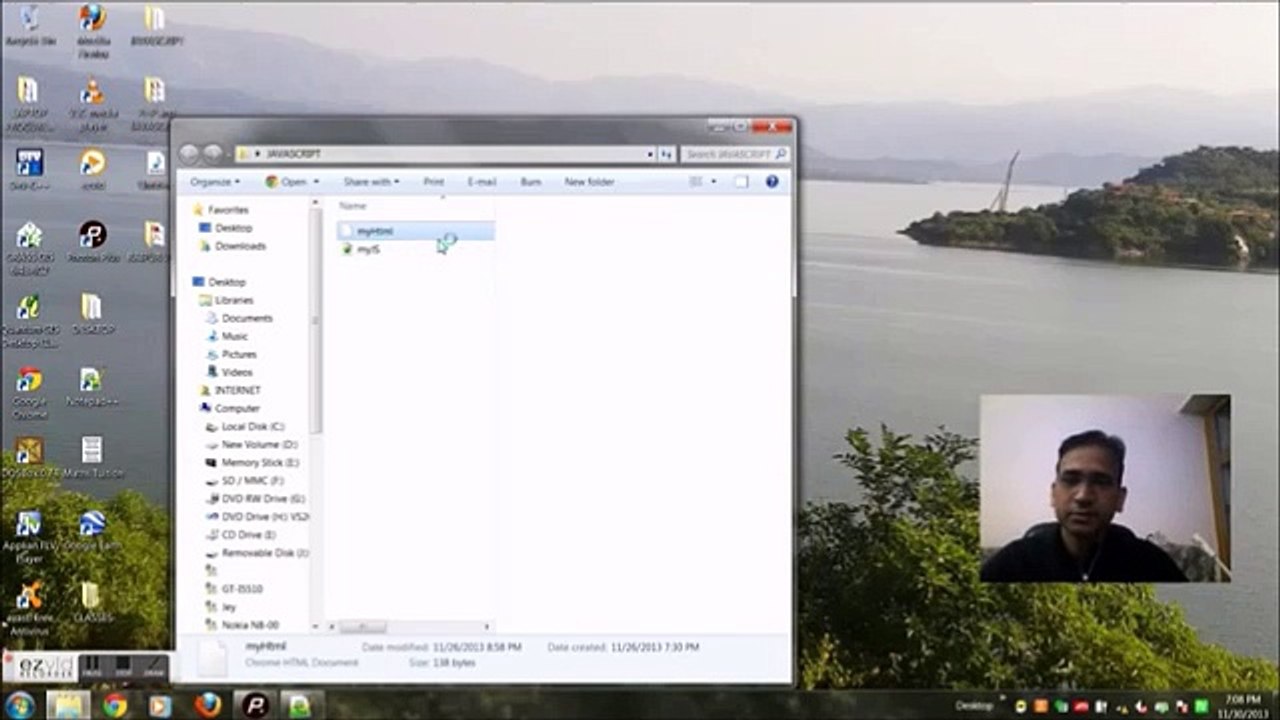The width and height of the screenshot is (1280, 720).
Task: Open the address bar history dropdown arrow
Action: 650,154
